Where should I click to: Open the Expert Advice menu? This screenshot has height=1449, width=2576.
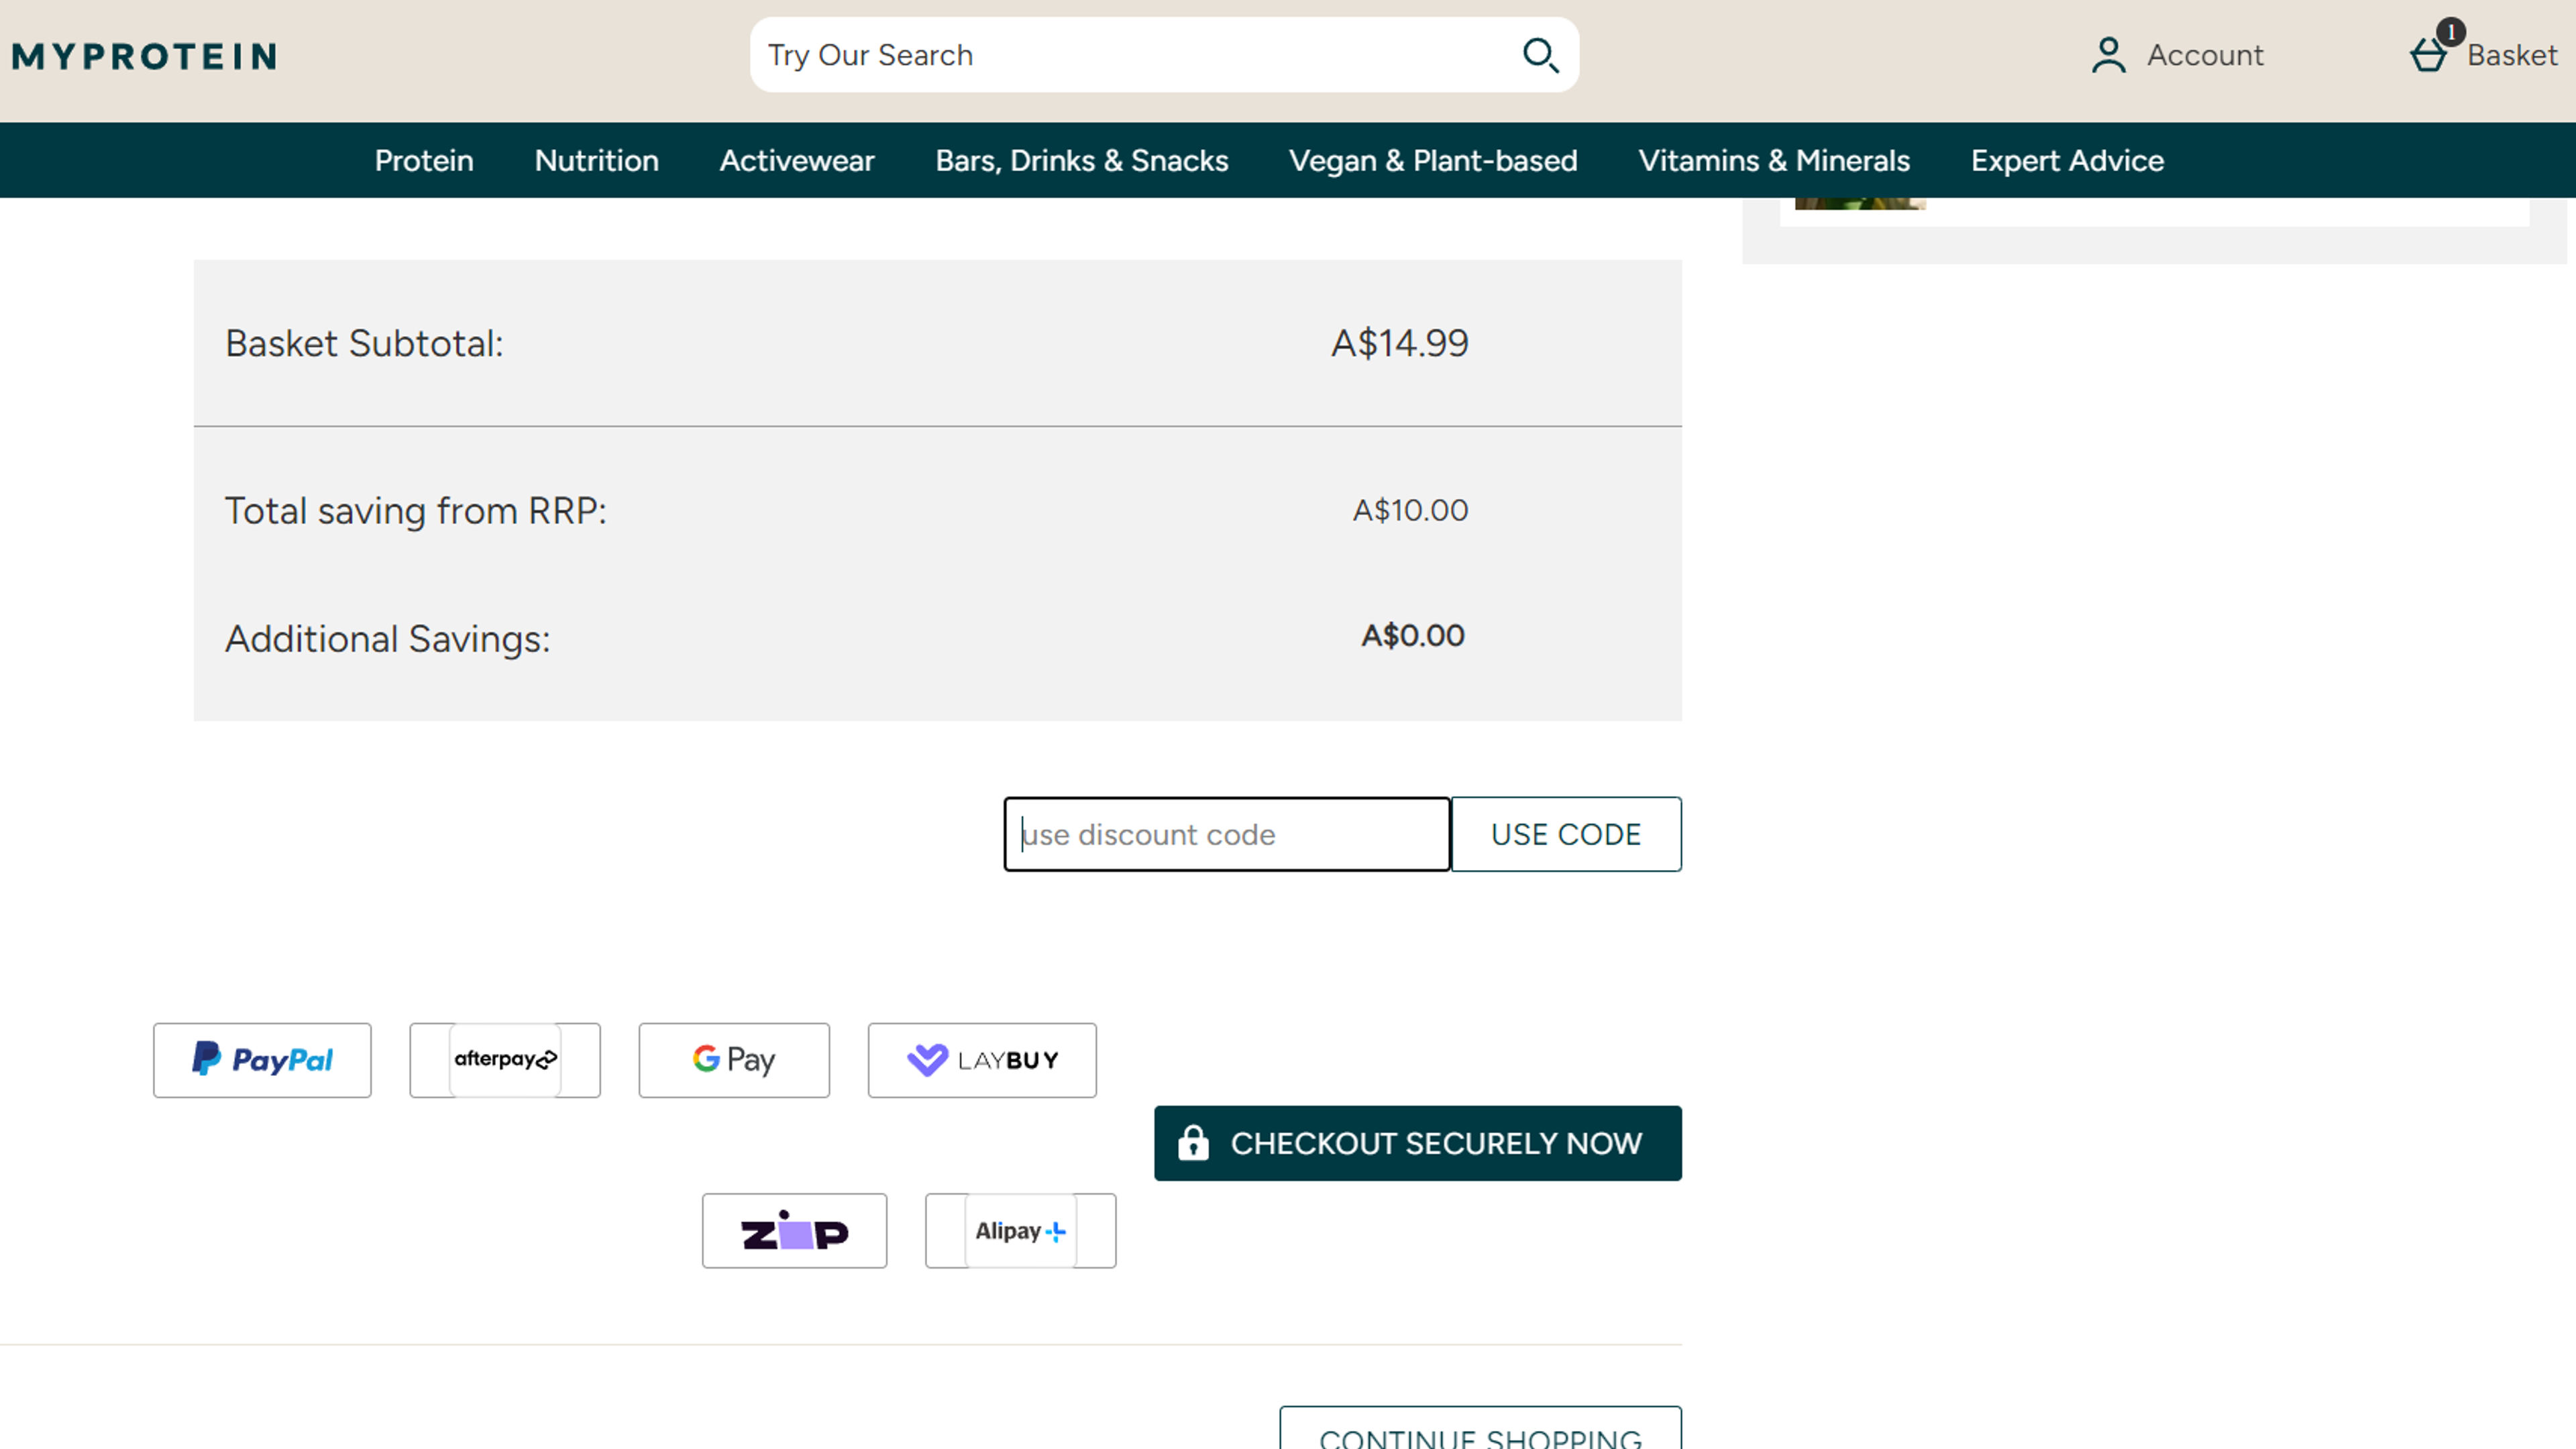pos(2067,160)
